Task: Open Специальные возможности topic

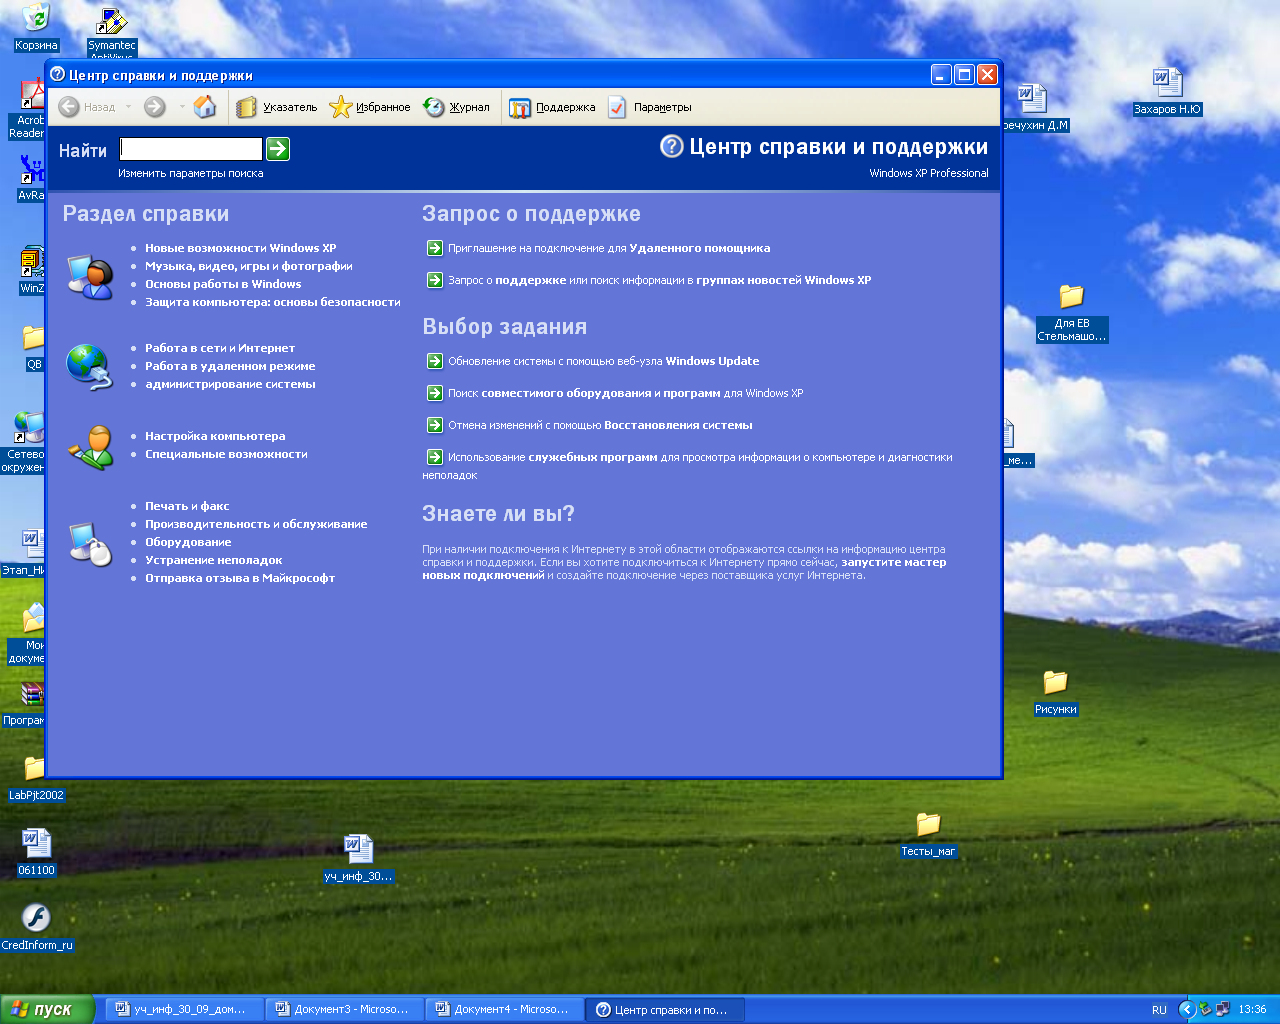Action: tap(226, 454)
